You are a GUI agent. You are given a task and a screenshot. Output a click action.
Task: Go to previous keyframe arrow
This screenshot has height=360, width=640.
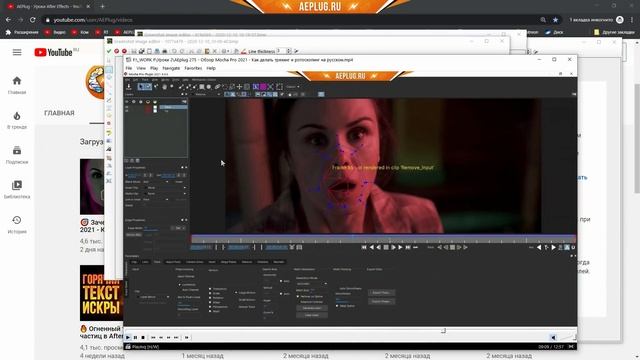(x=539, y=247)
